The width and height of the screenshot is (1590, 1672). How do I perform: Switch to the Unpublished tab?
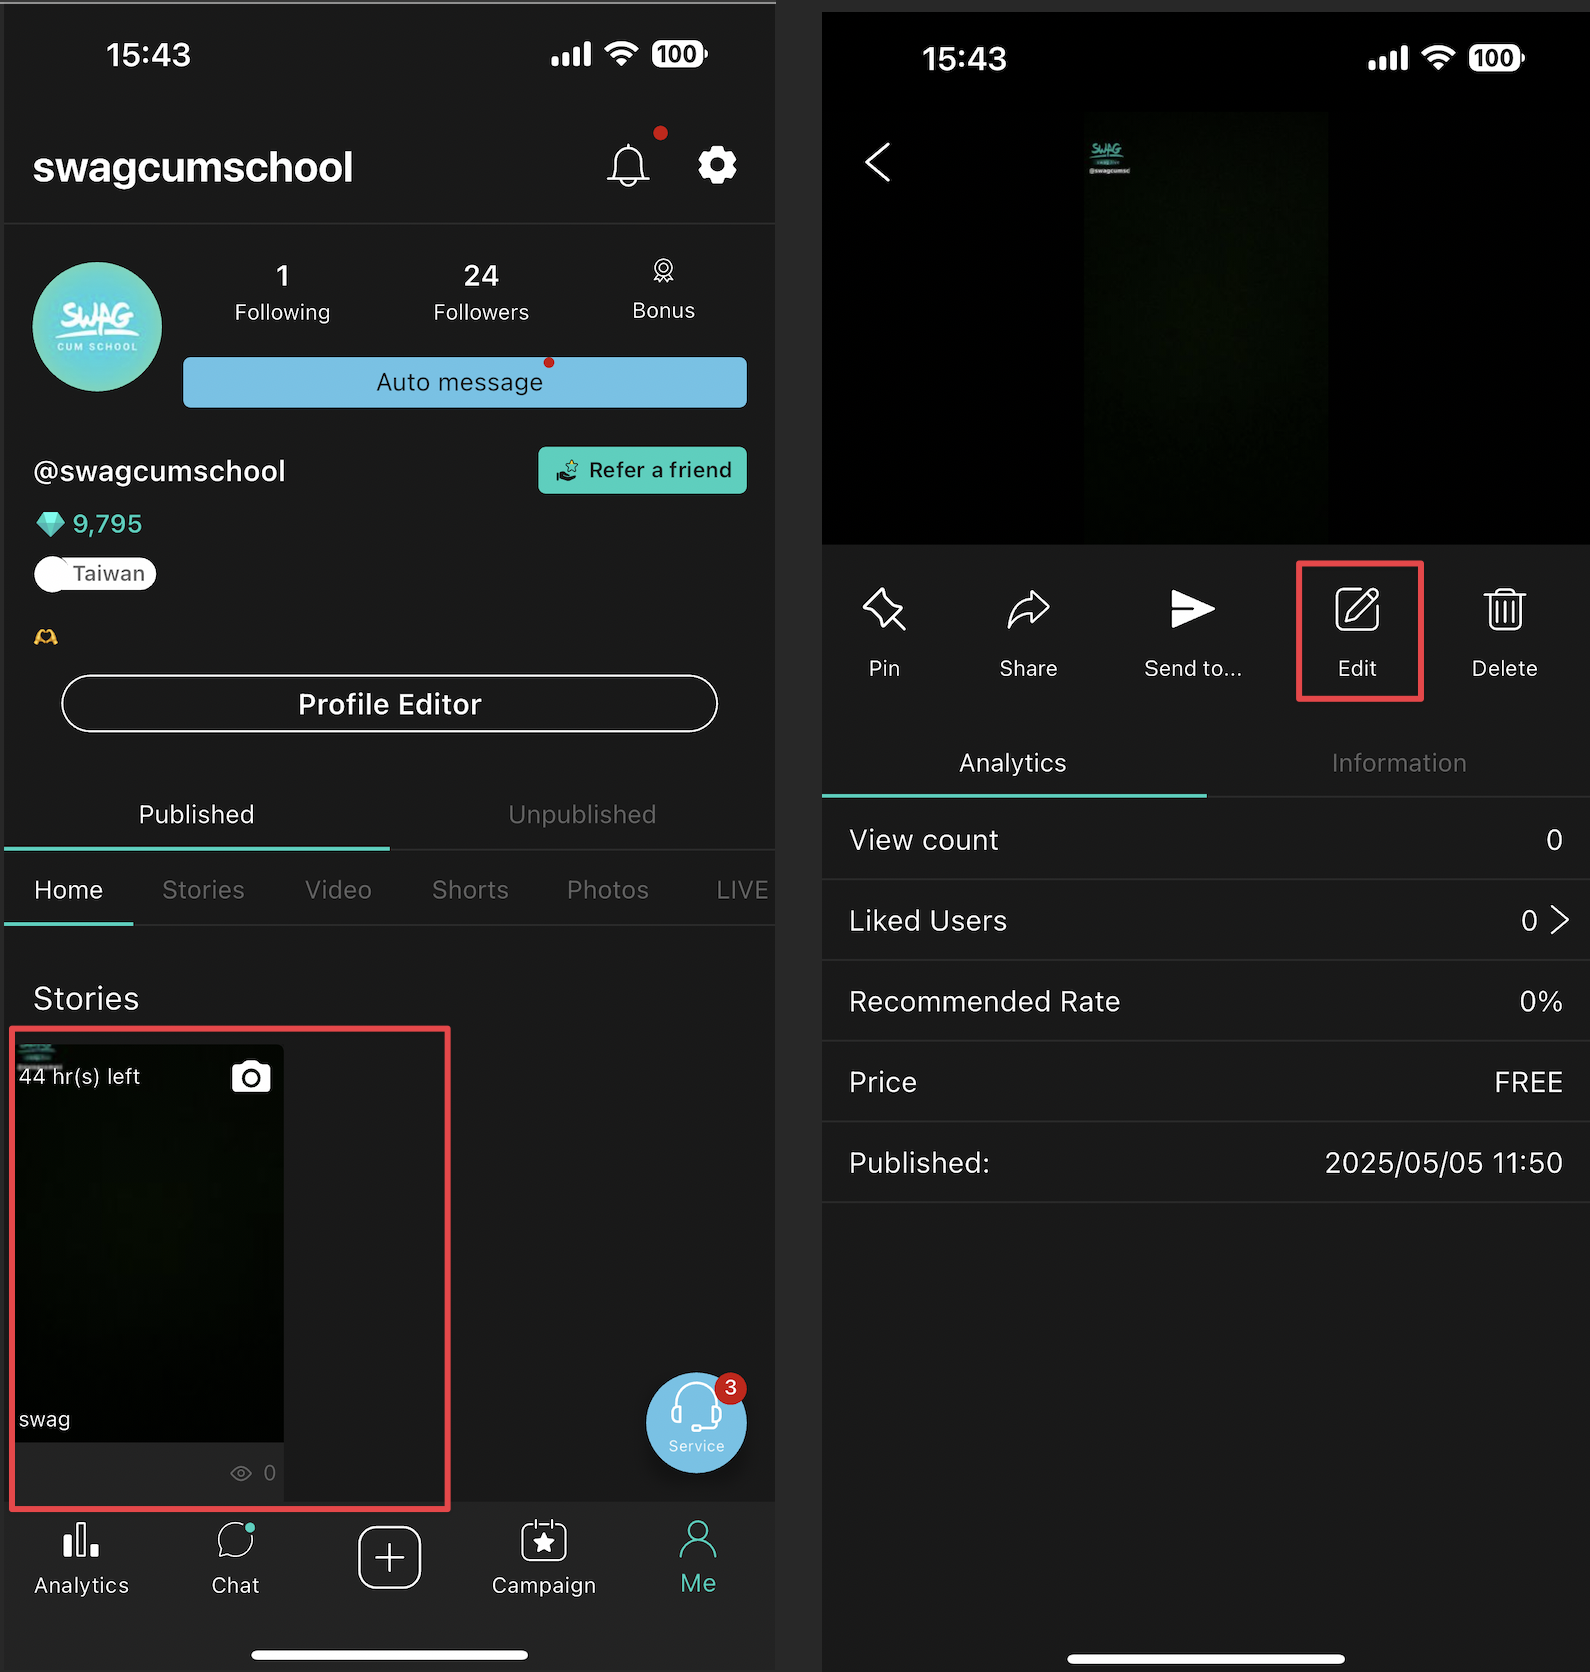(x=582, y=815)
